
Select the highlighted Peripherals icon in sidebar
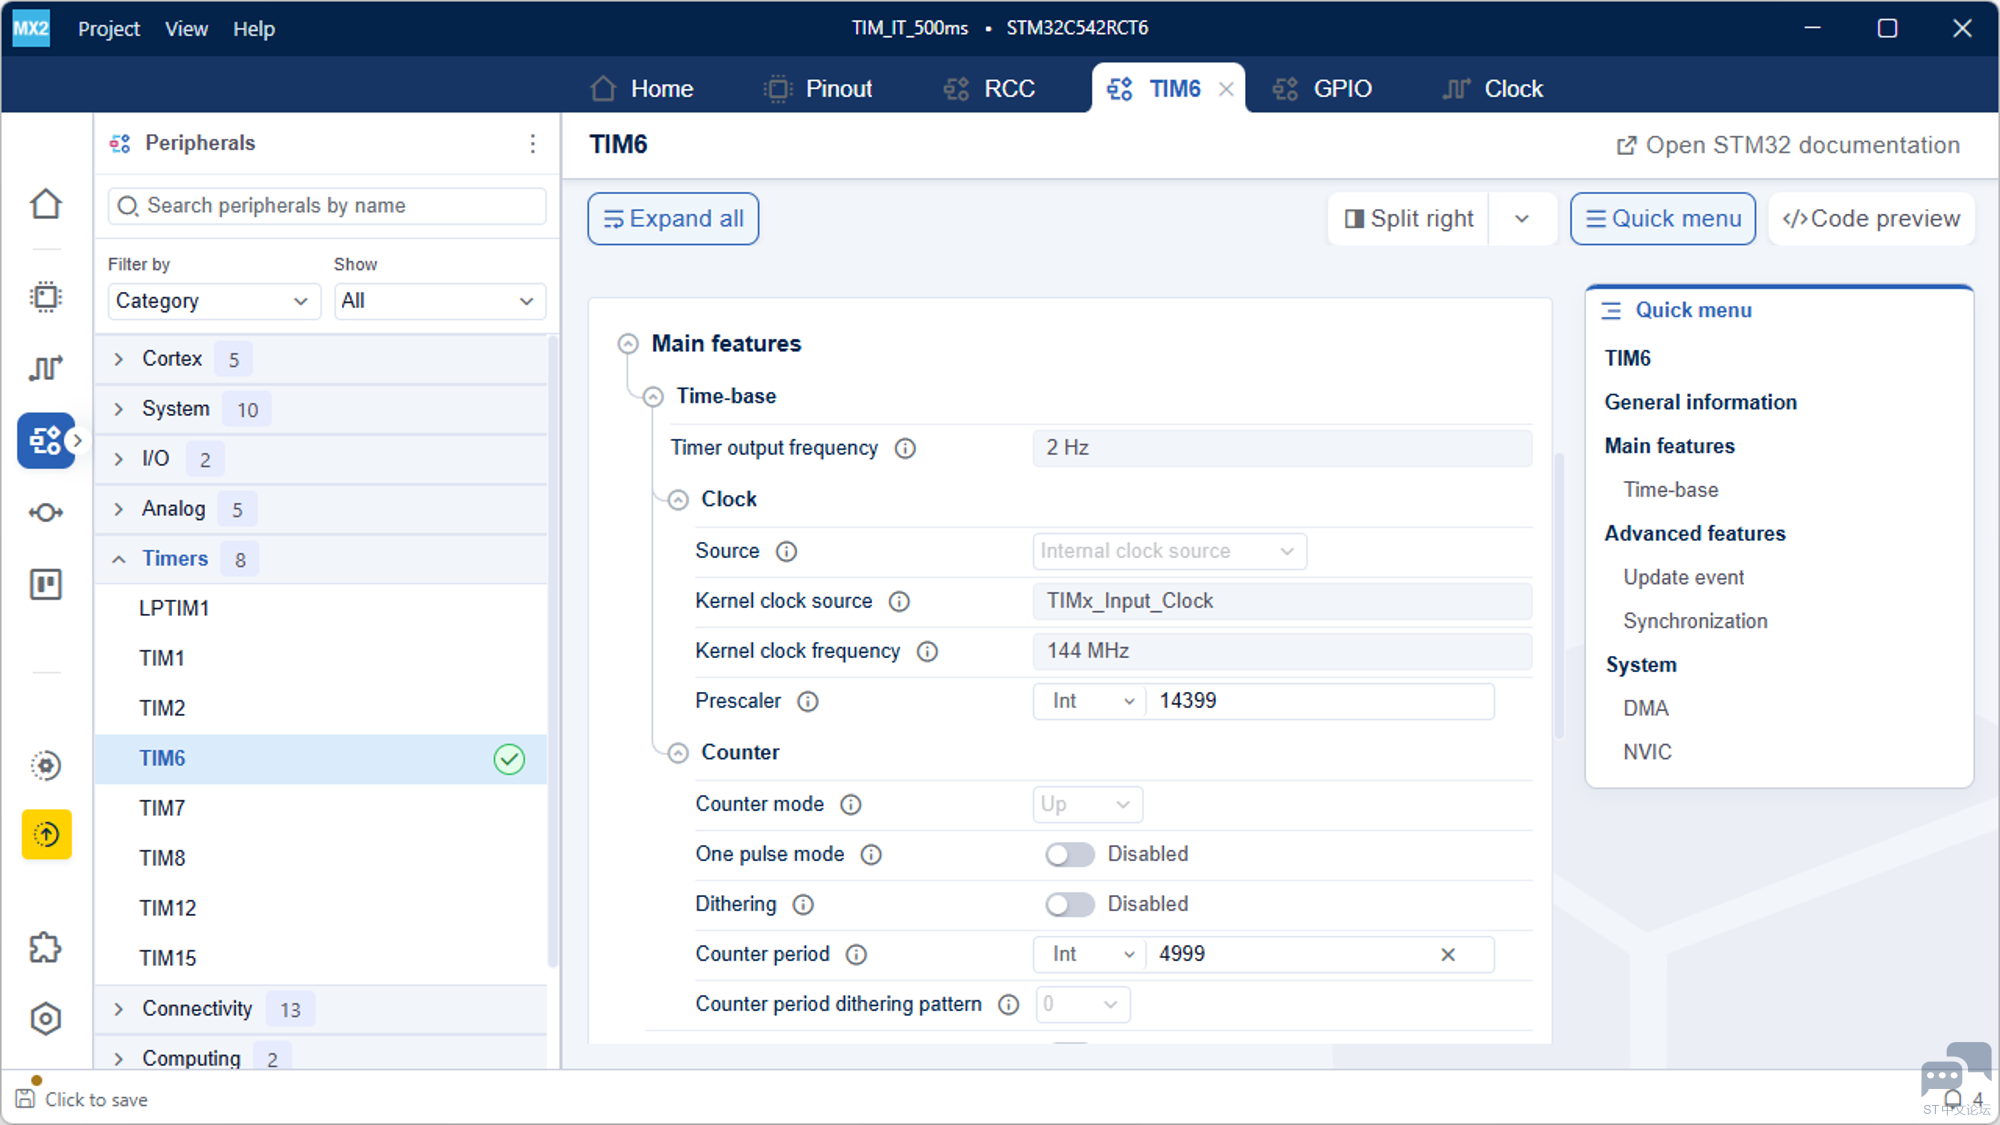tap(46, 440)
